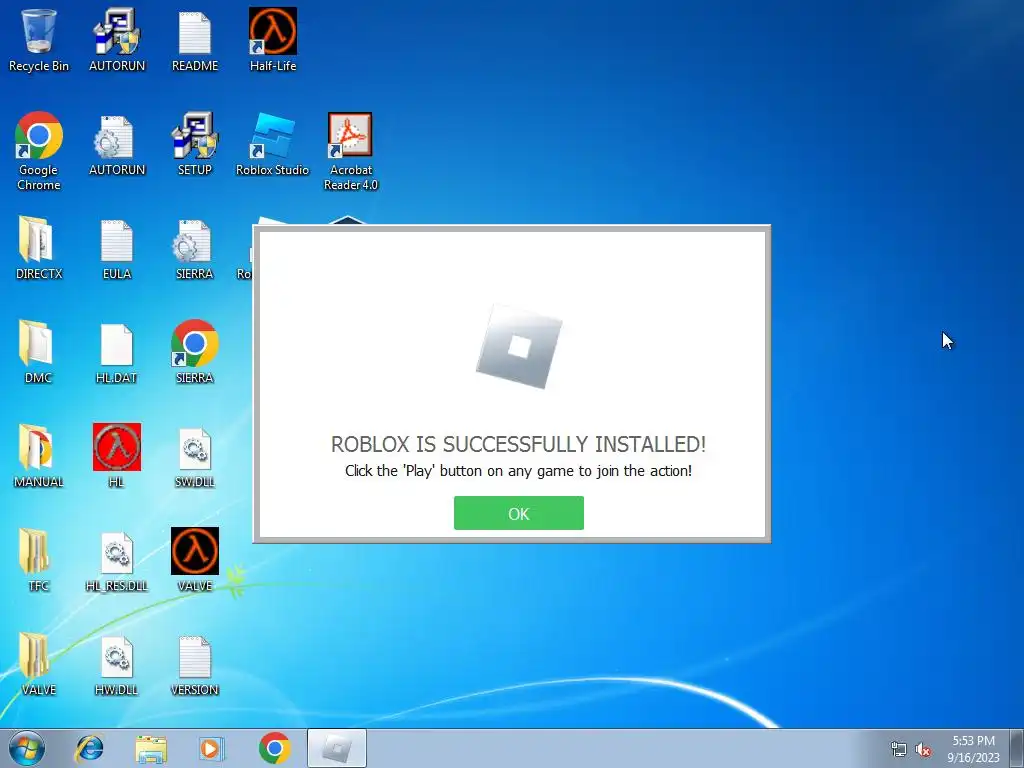The height and width of the screenshot is (768, 1024).
Task: Select the VALVE folder icon
Action: [x=39, y=664]
